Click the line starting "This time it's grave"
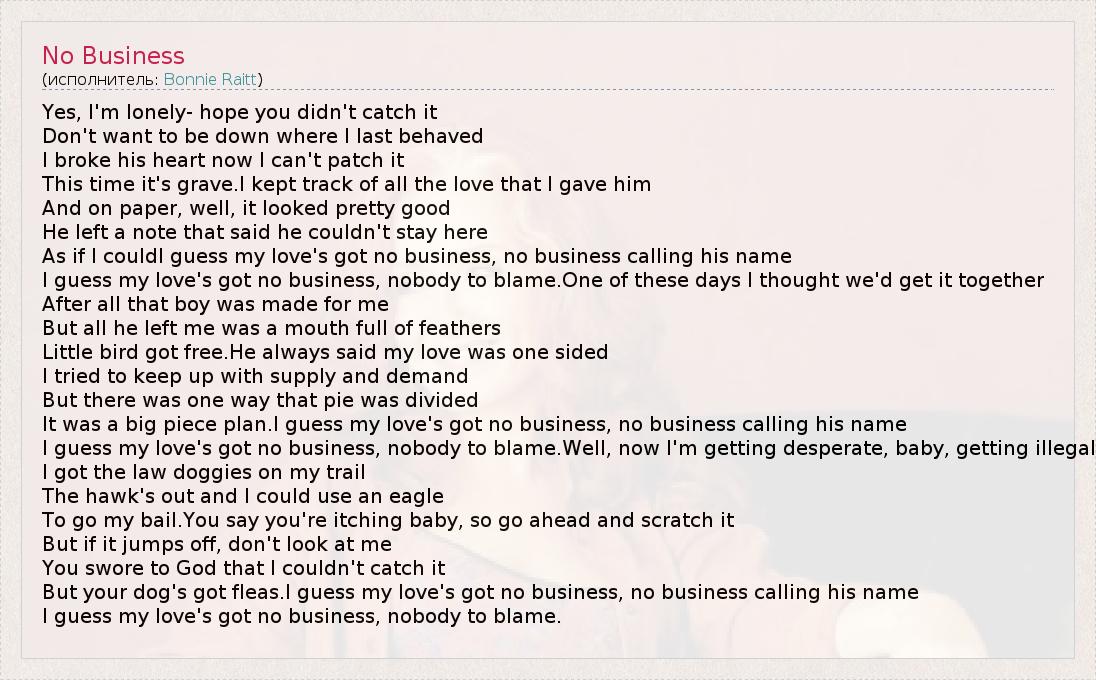The width and height of the screenshot is (1096, 680). 346,184
